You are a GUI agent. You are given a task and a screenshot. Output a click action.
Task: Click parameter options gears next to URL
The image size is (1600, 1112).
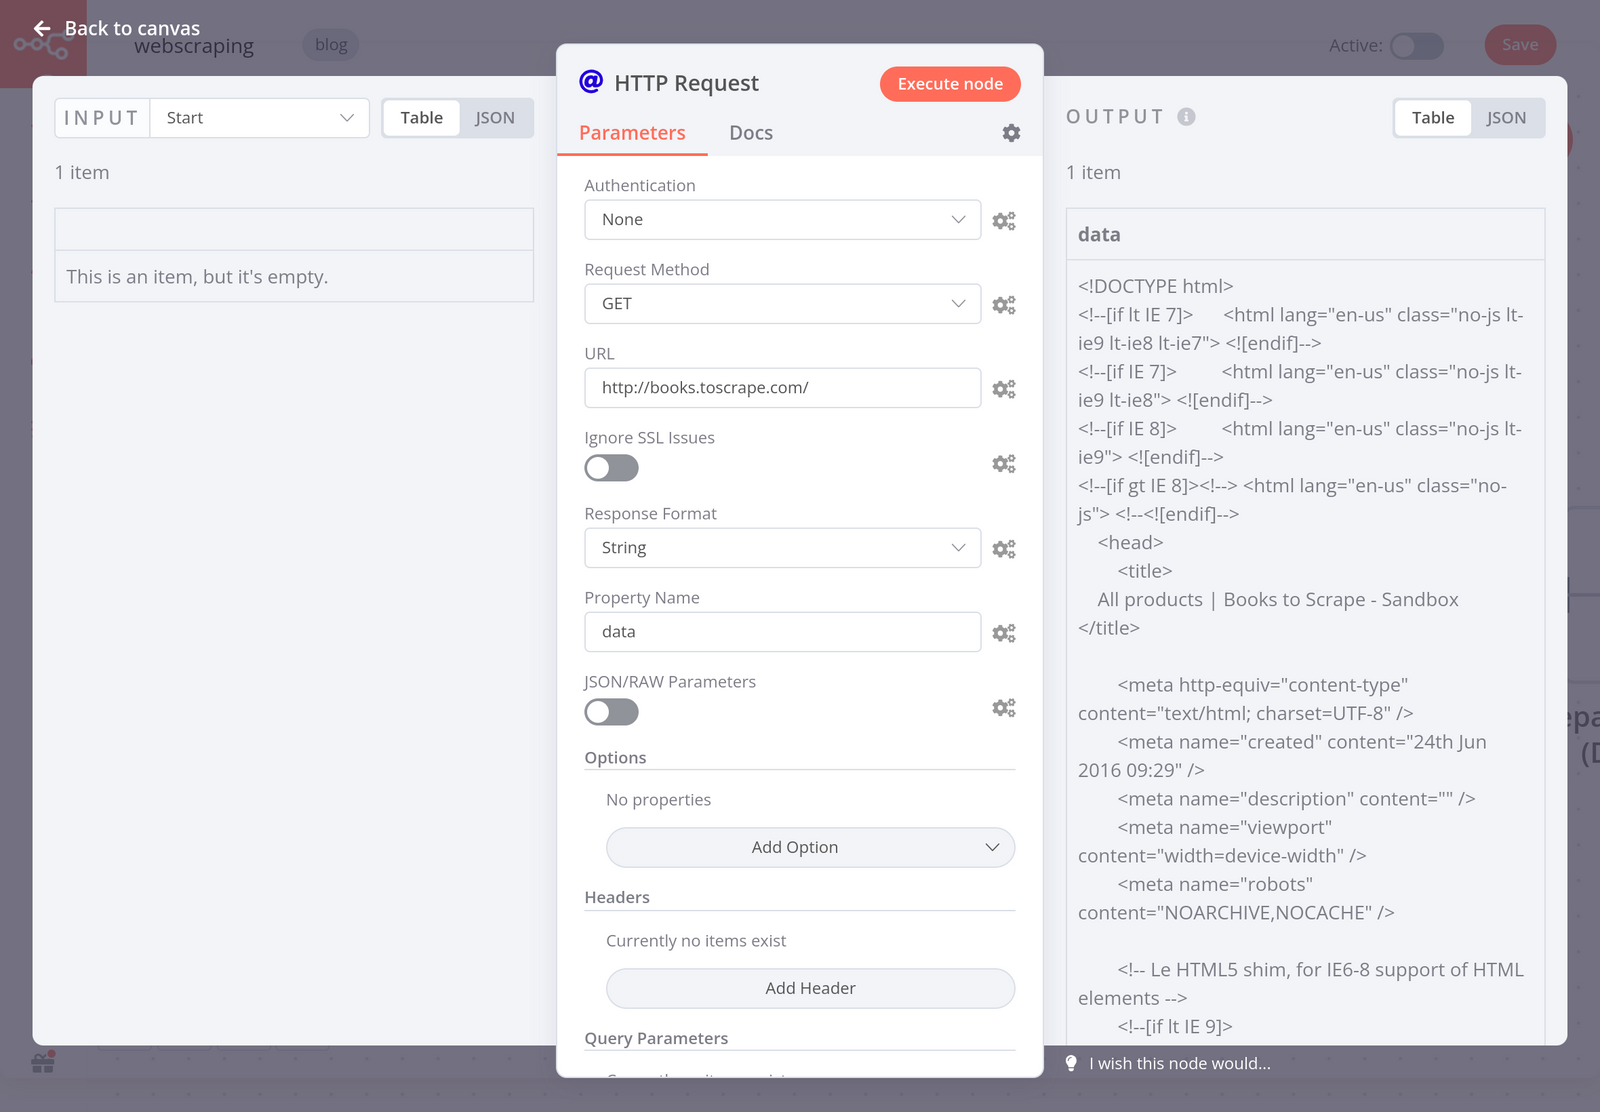(1003, 388)
